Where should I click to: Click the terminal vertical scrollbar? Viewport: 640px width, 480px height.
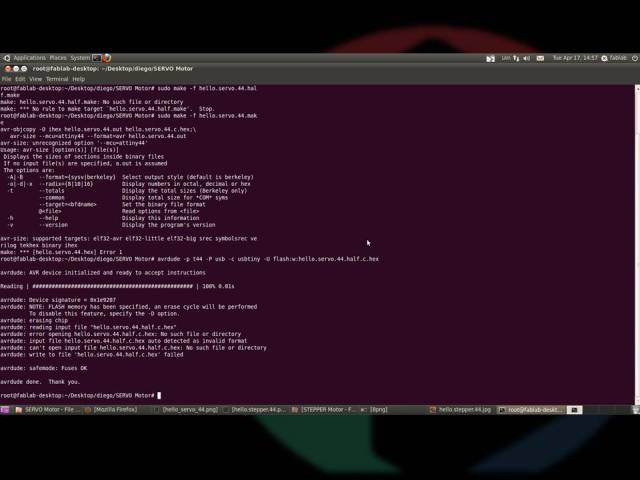click(637, 245)
